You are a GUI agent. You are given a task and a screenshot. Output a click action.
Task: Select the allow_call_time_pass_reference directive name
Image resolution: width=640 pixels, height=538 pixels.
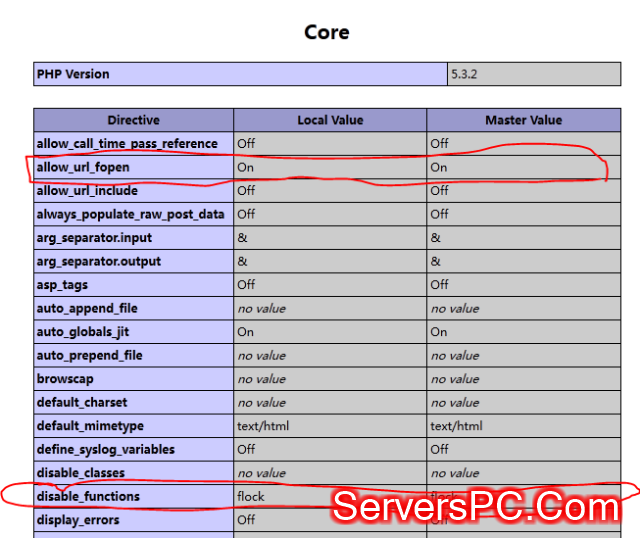point(126,143)
